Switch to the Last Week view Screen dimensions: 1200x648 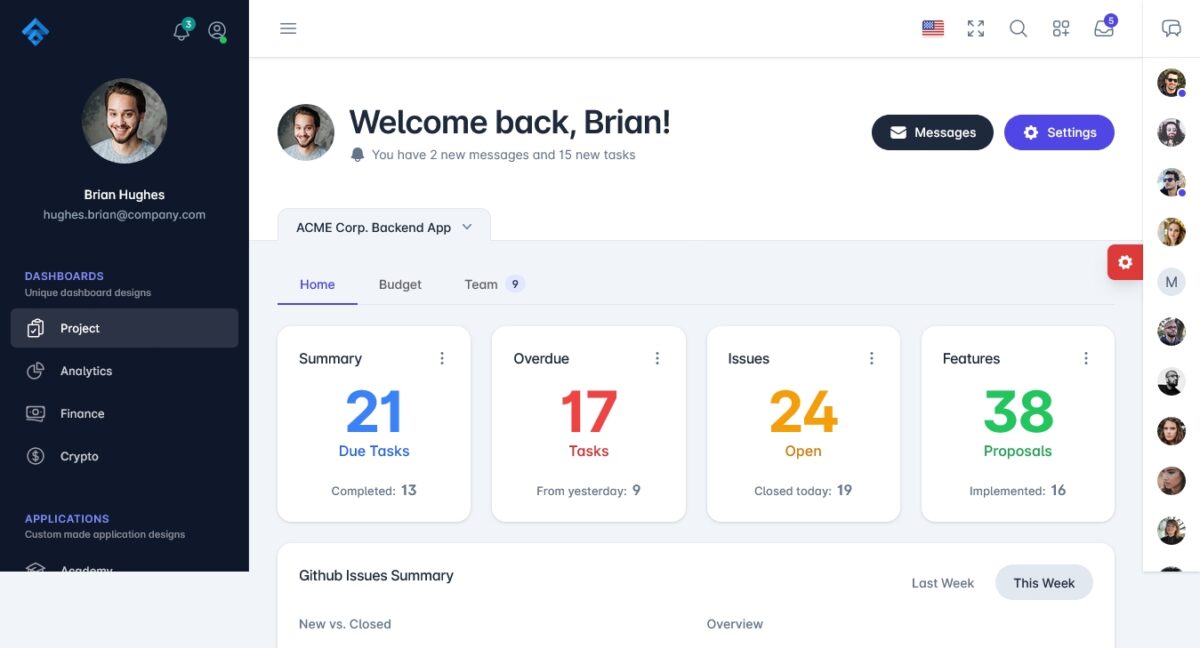[941, 582]
